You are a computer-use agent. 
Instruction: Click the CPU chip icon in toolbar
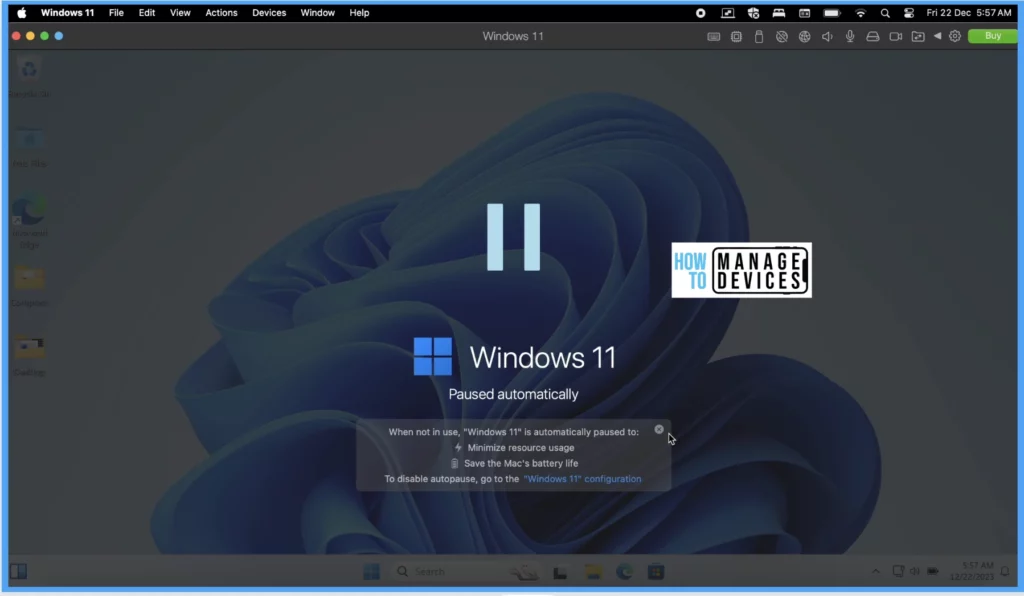(736, 37)
